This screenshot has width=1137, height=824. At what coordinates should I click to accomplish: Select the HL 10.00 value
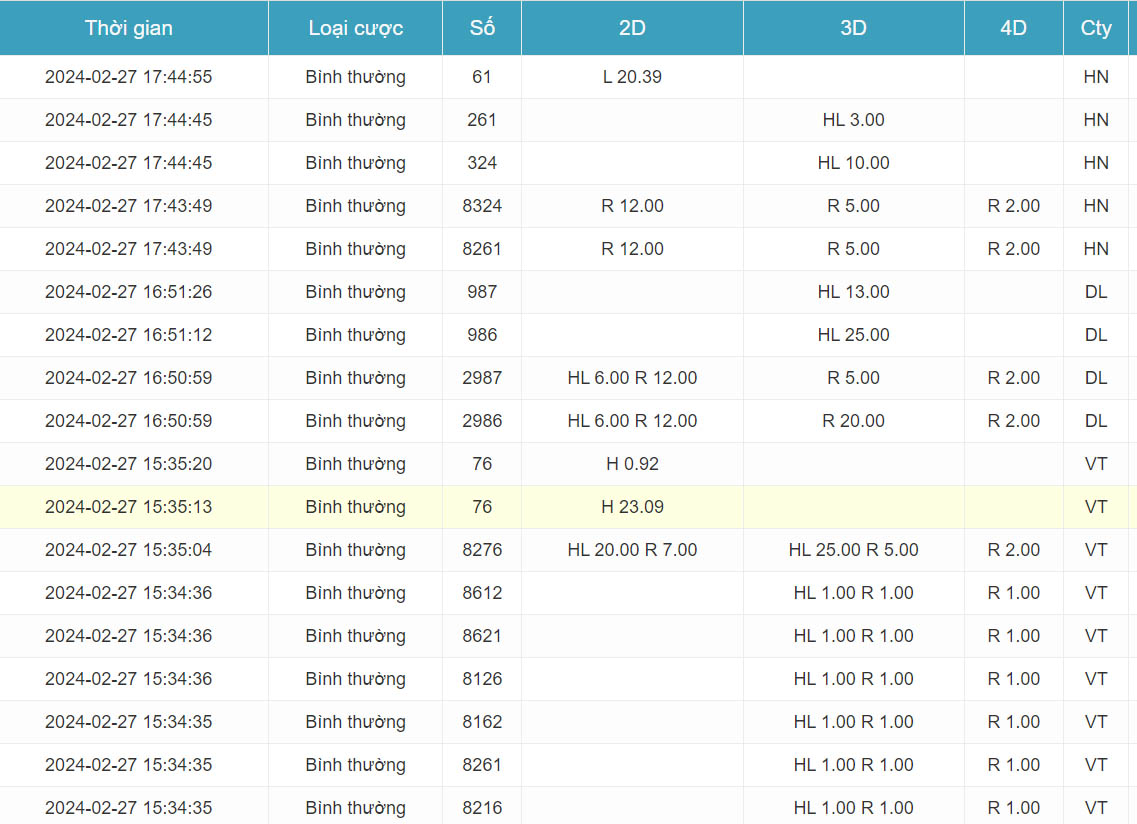pos(853,162)
